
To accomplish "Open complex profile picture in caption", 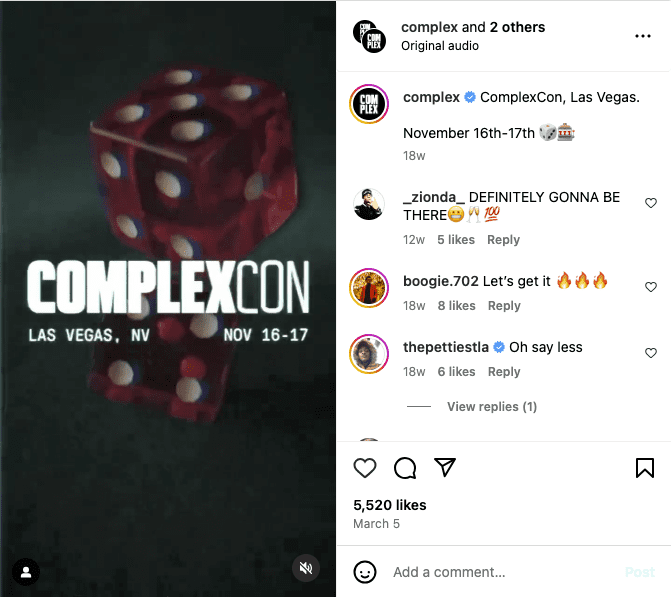I will click(369, 104).
